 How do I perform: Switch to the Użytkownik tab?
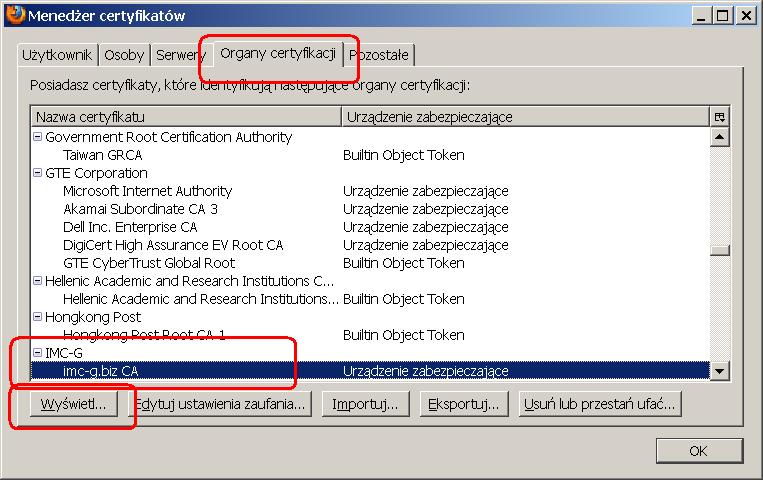point(57,54)
